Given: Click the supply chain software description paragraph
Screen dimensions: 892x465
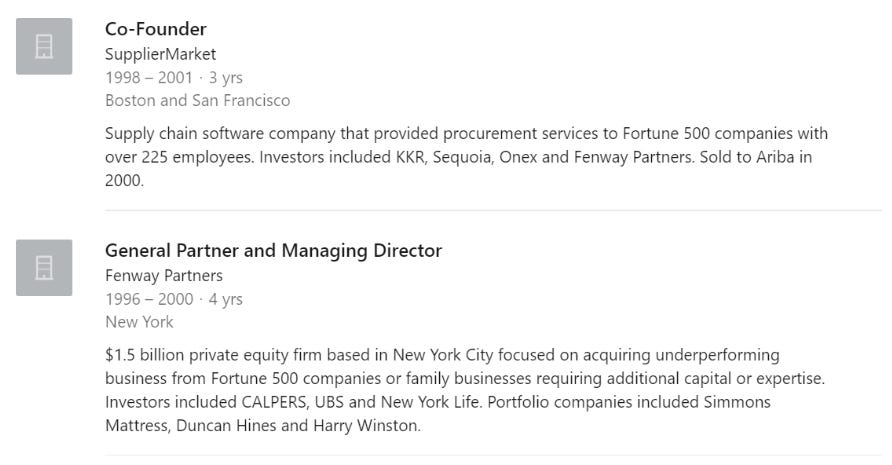Looking at the screenshot, I should coord(466,157).
